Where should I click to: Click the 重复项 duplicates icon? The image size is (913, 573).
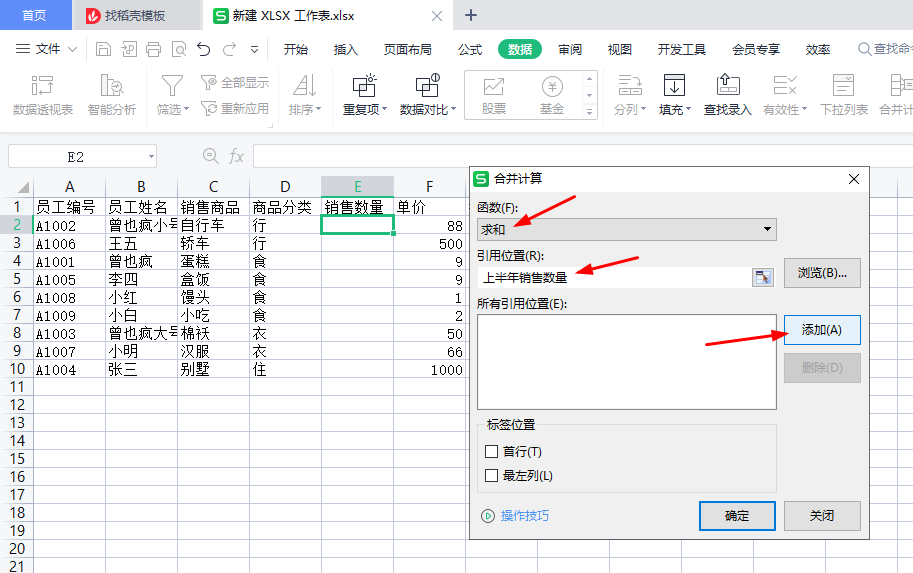coord(365,86)
